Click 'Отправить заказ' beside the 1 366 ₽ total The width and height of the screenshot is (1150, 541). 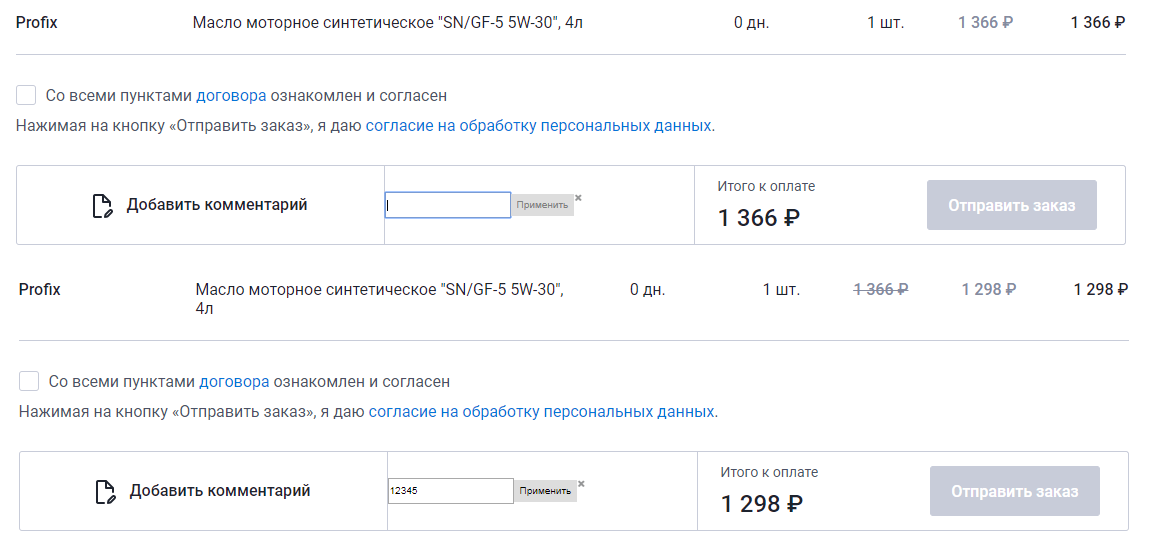(x=1011, y=205)
